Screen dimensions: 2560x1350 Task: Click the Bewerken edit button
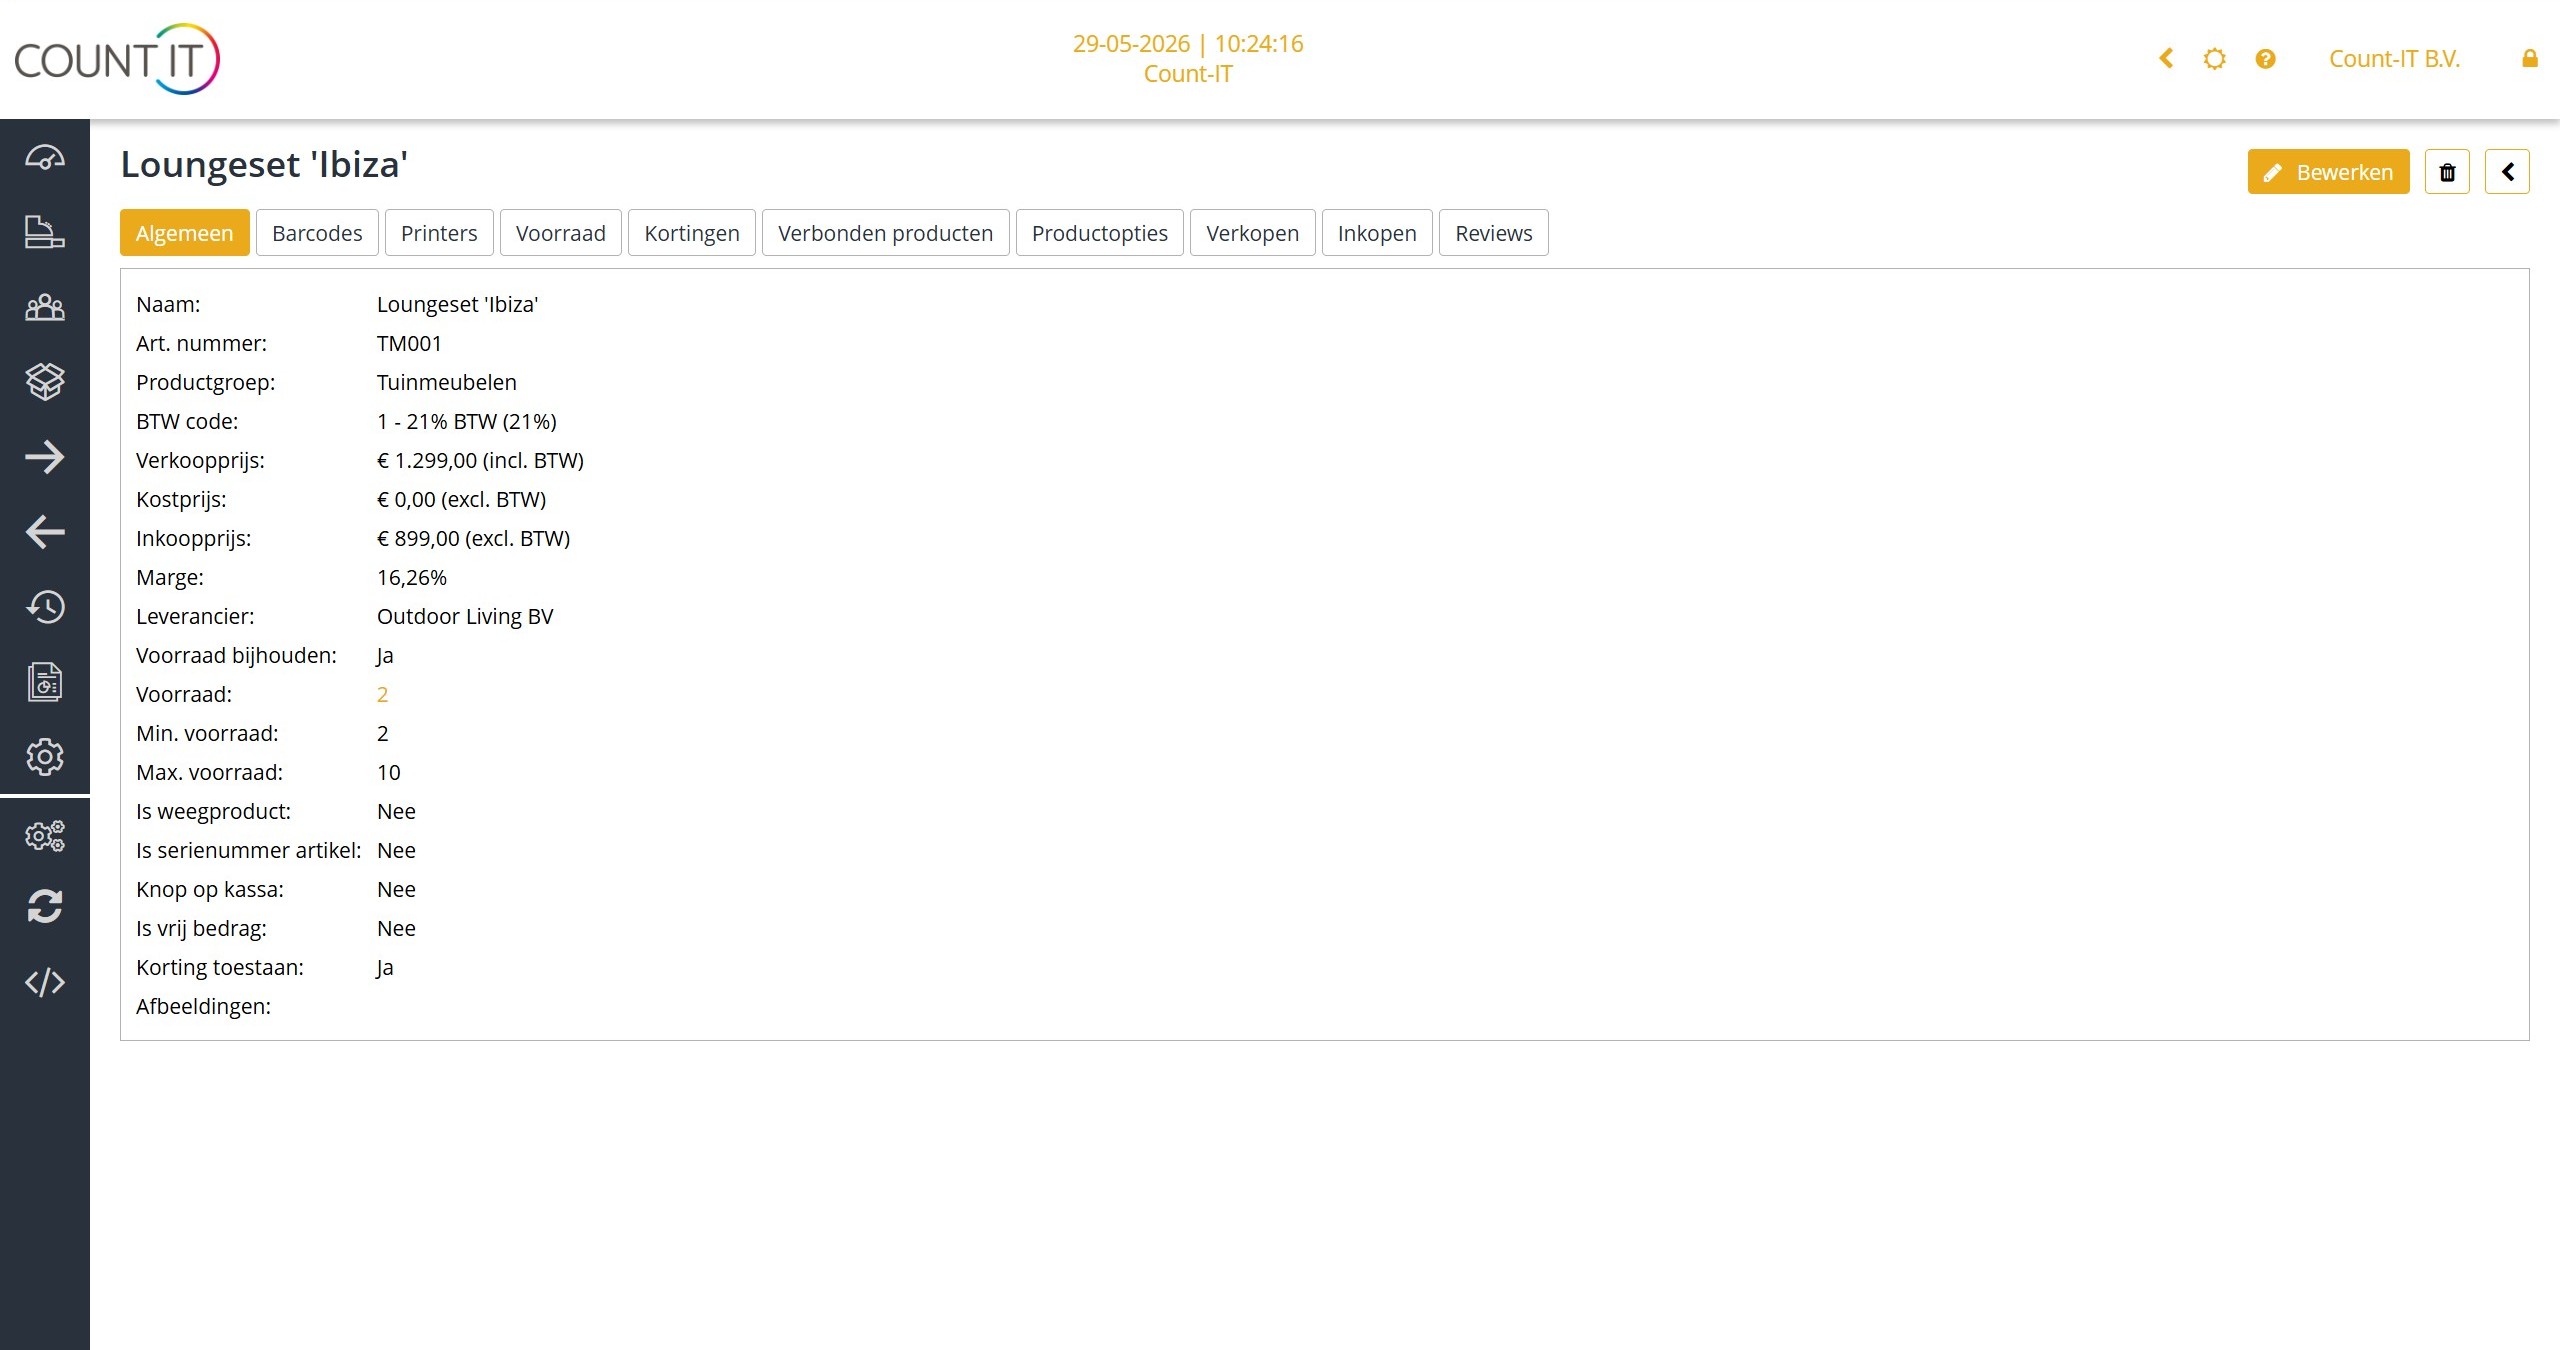[2328, 172]
